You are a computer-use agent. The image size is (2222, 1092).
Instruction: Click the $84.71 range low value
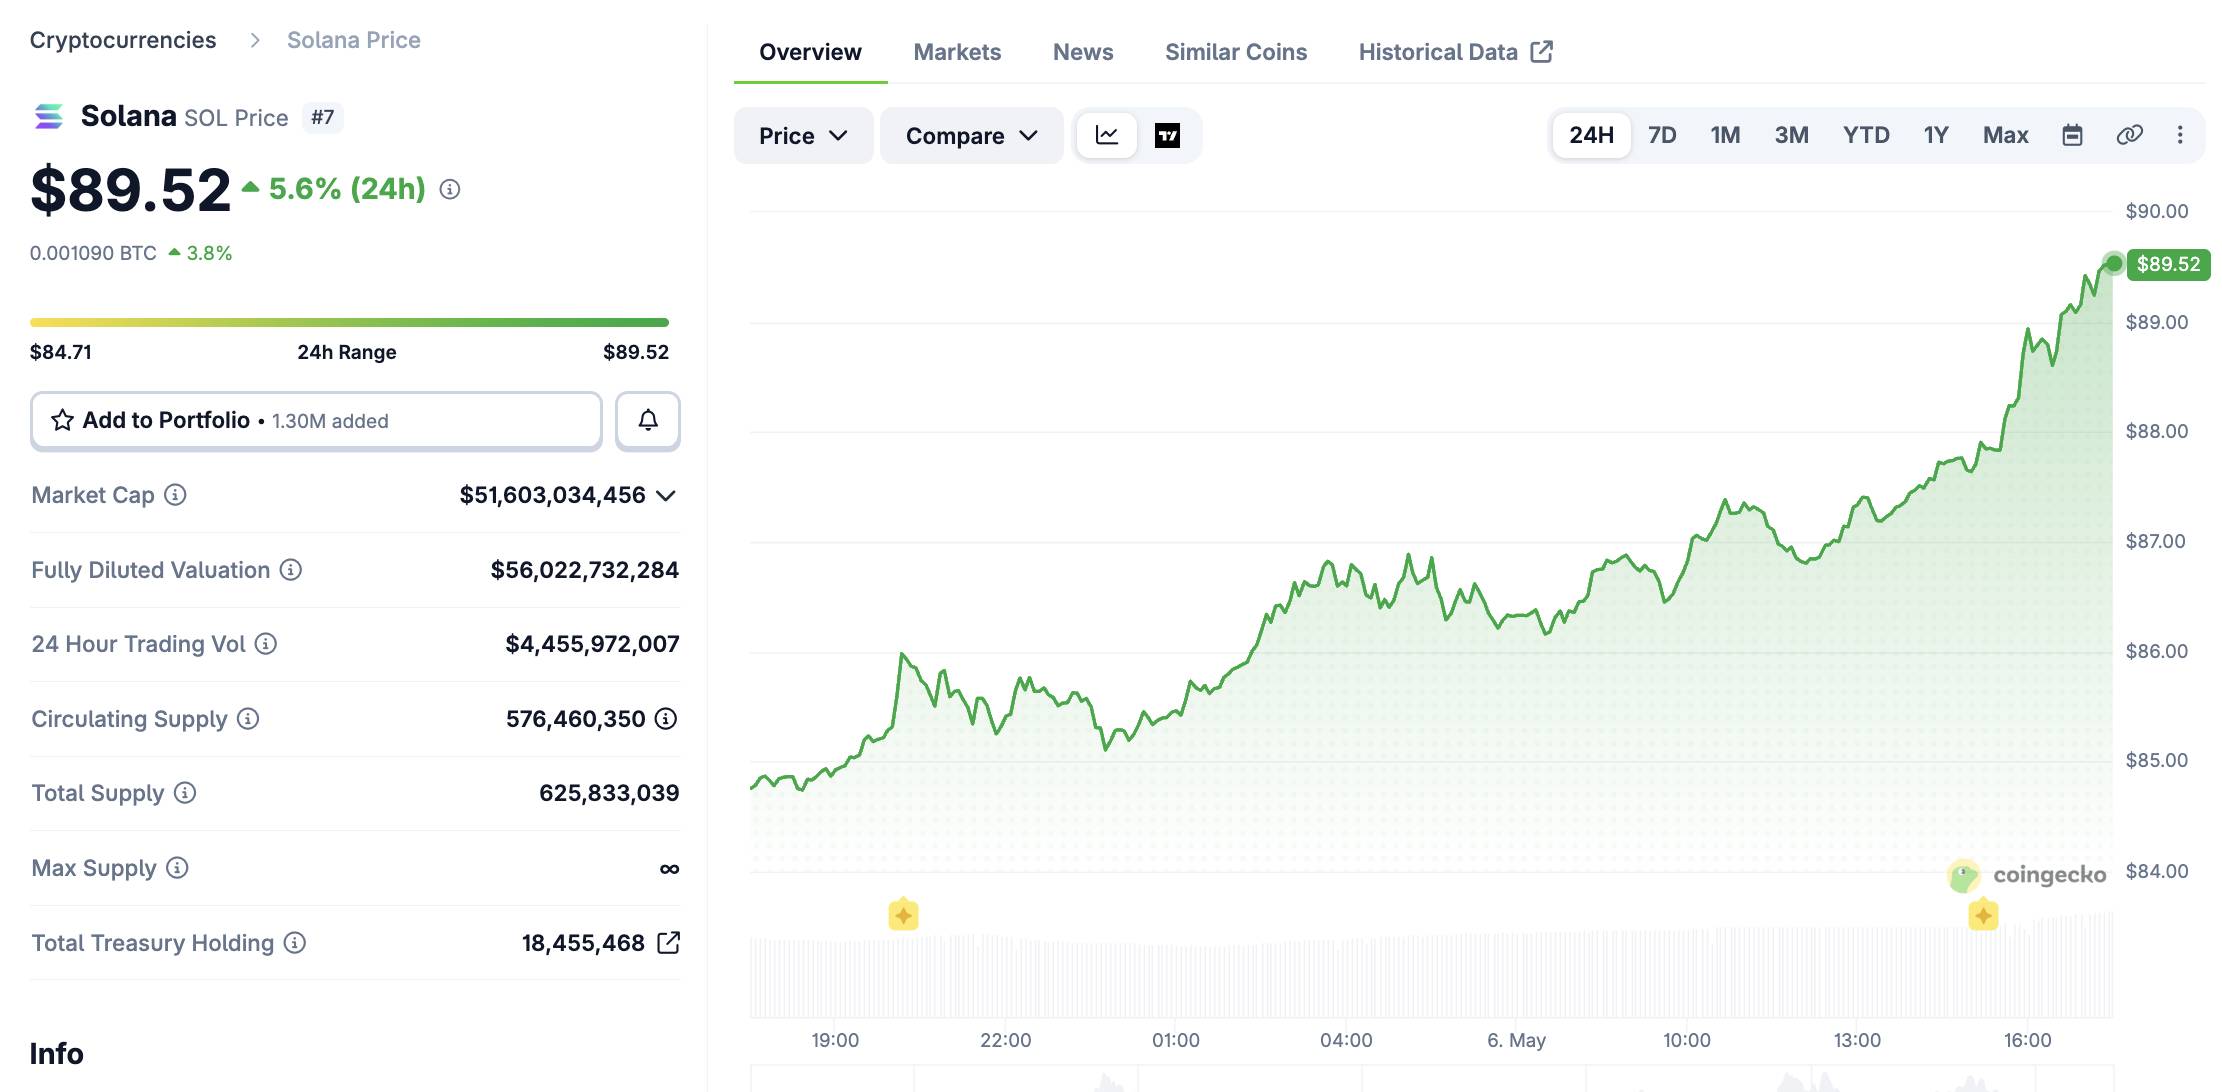(61, 352)
